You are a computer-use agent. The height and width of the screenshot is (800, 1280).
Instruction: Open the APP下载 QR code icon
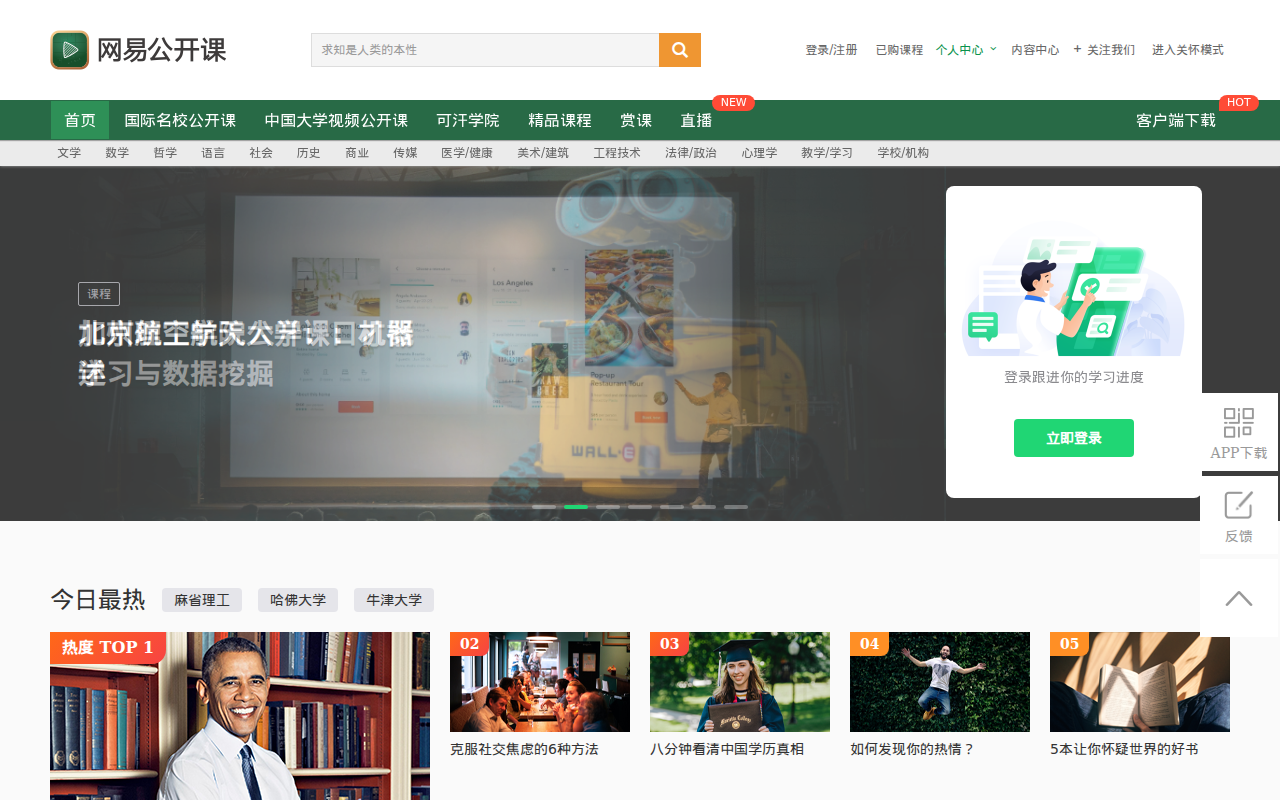(1239, 422)
